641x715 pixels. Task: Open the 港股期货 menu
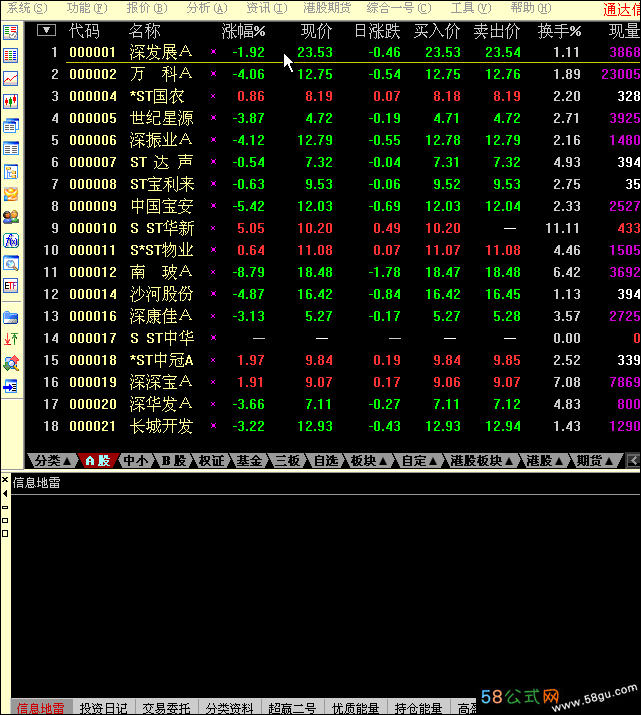(x=327, y=8)
